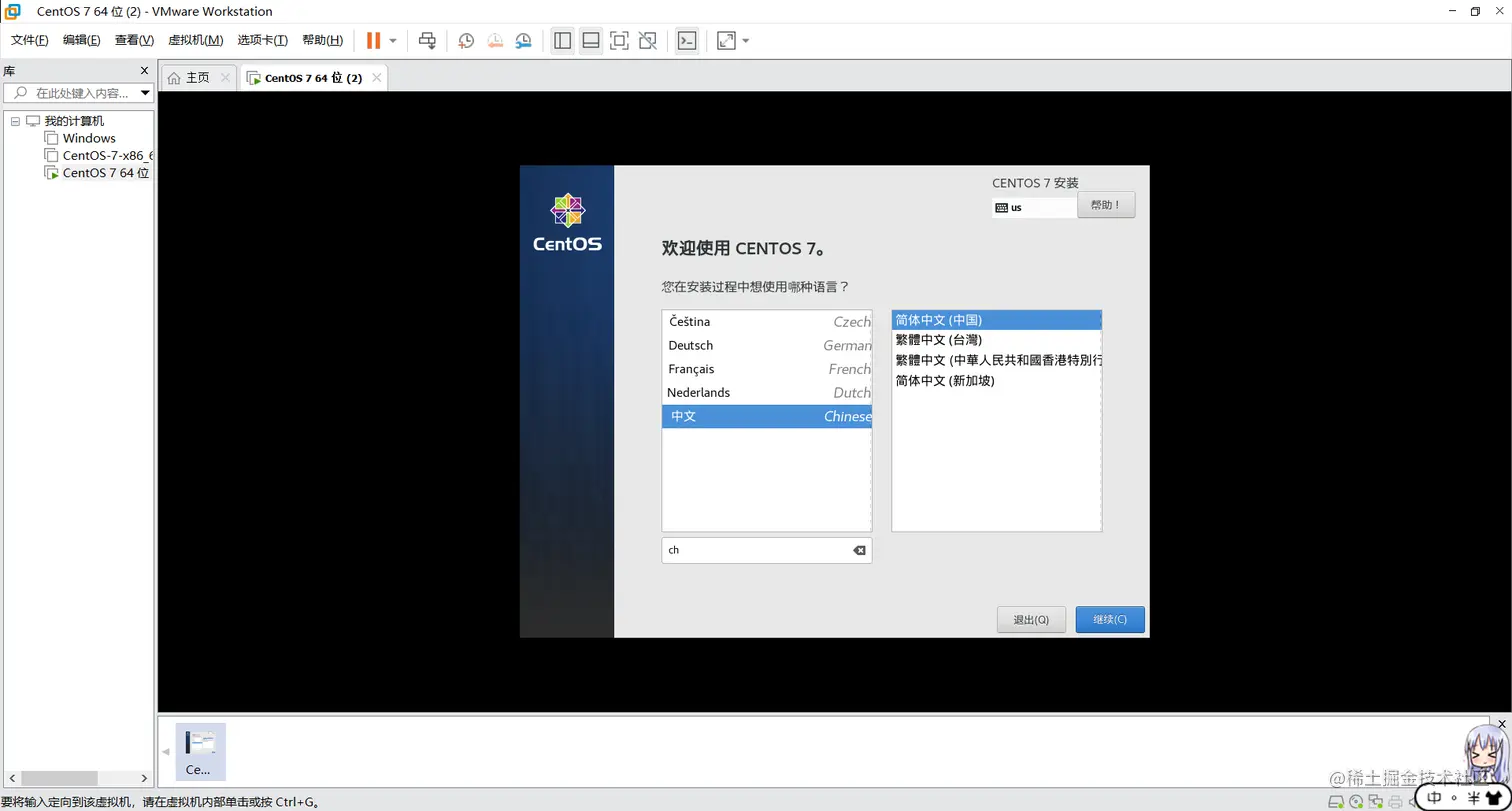Click the hard disk status bar icon
Image resolution: width=1512 pixels, height=811 pixels.
1337,802
